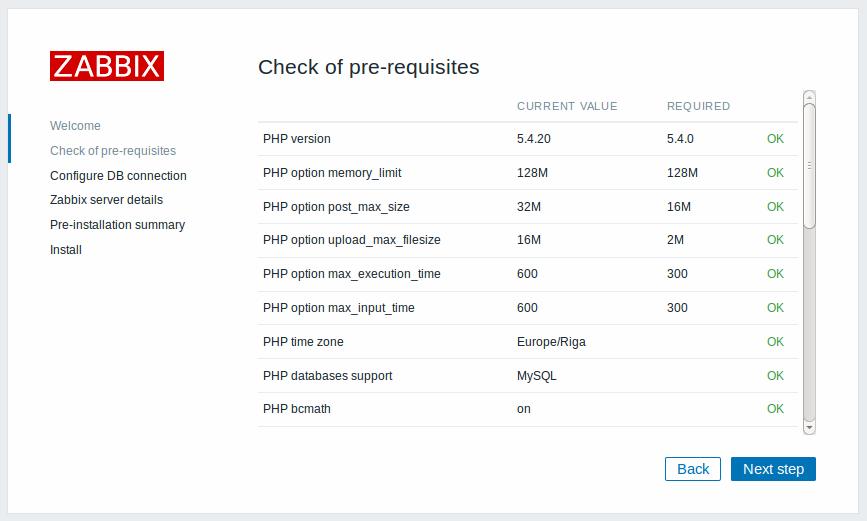Click the Next step button
The width and height of the screenshot is (867, 521).
coord(773,469)
